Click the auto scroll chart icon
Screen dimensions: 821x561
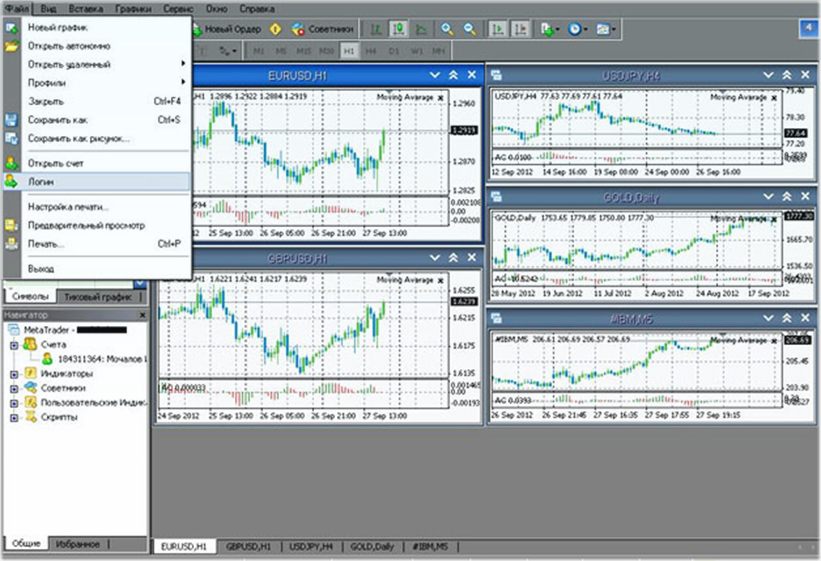pyautogui.click(x=499, y=29)
